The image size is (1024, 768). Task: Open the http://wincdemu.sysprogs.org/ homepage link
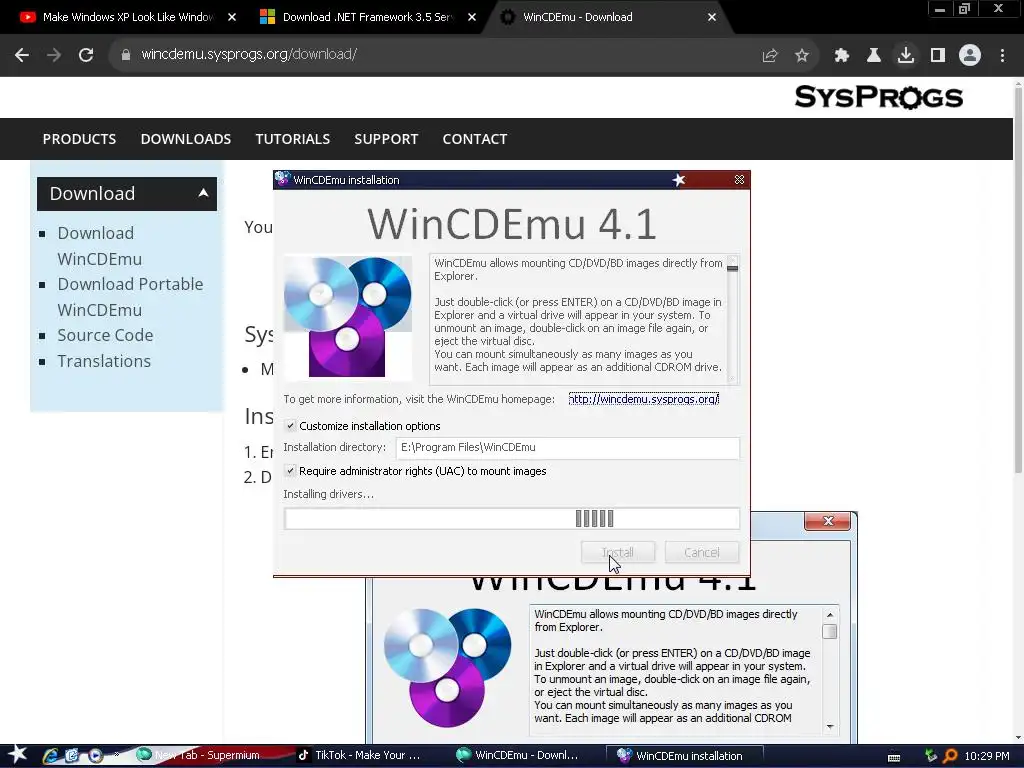tap(643, 399)
